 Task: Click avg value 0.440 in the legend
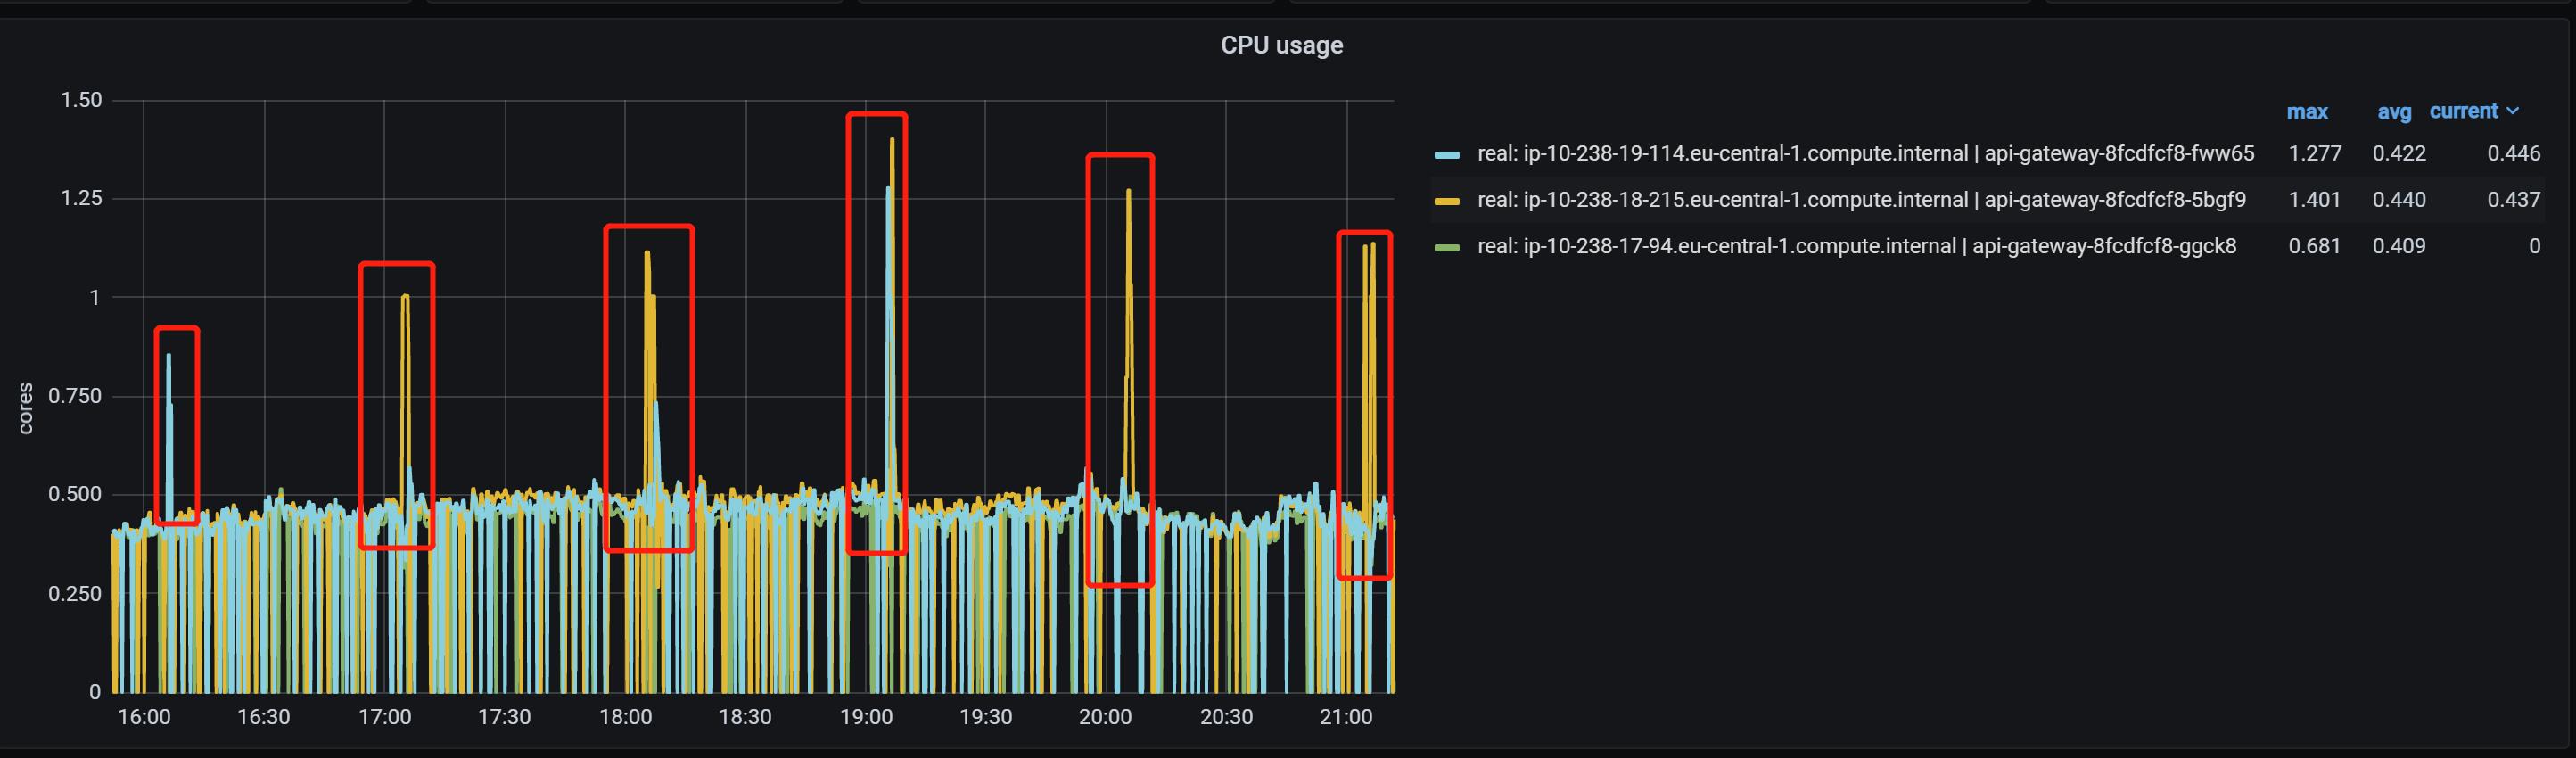point(2399,199)
